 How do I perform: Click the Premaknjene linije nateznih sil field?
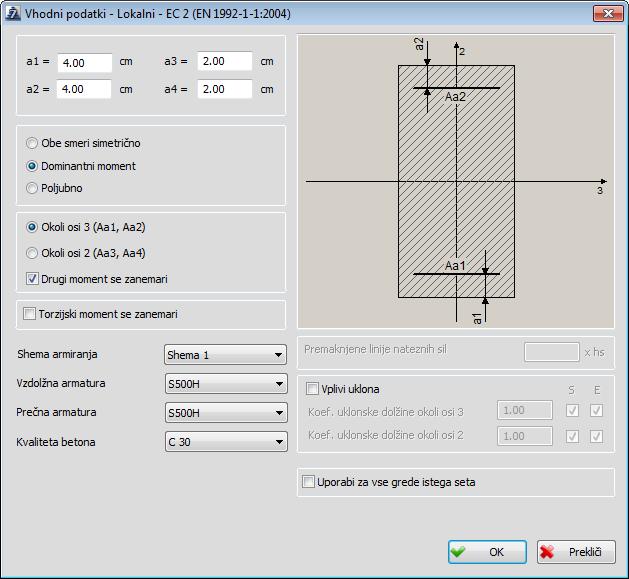(x=552, y=352)
